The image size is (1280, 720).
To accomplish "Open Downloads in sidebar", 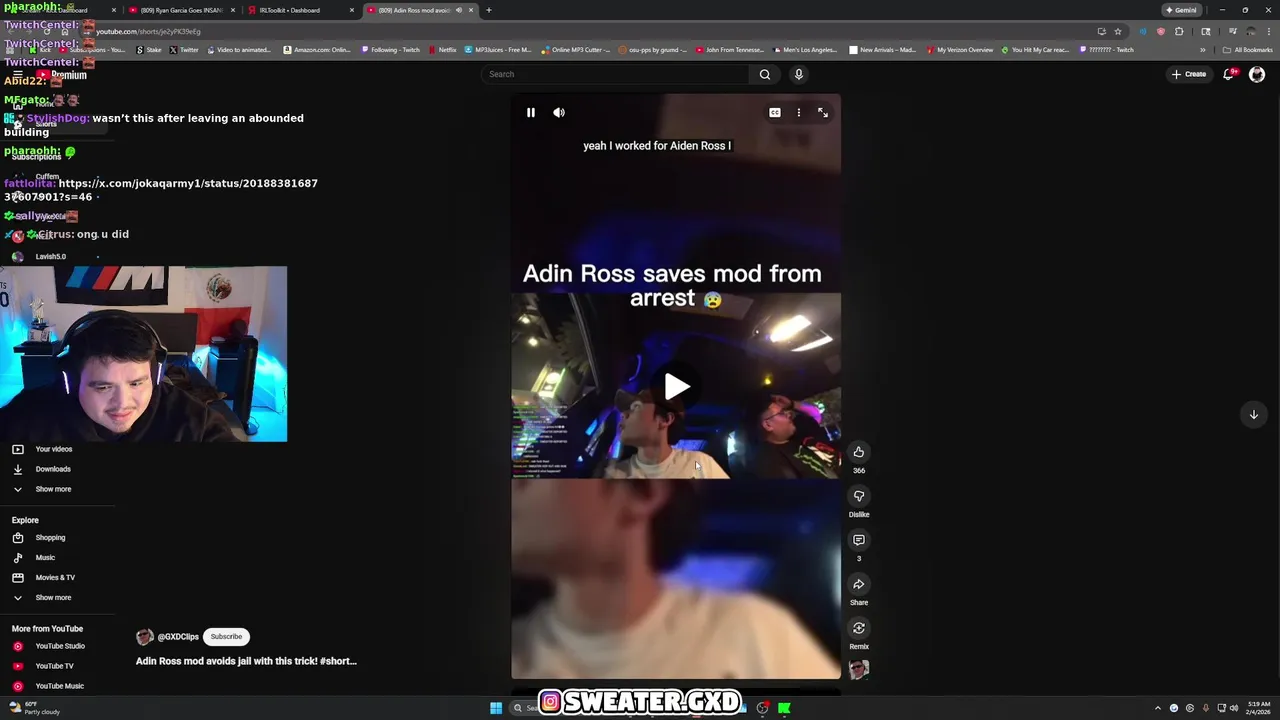I will tap(53, 469).
